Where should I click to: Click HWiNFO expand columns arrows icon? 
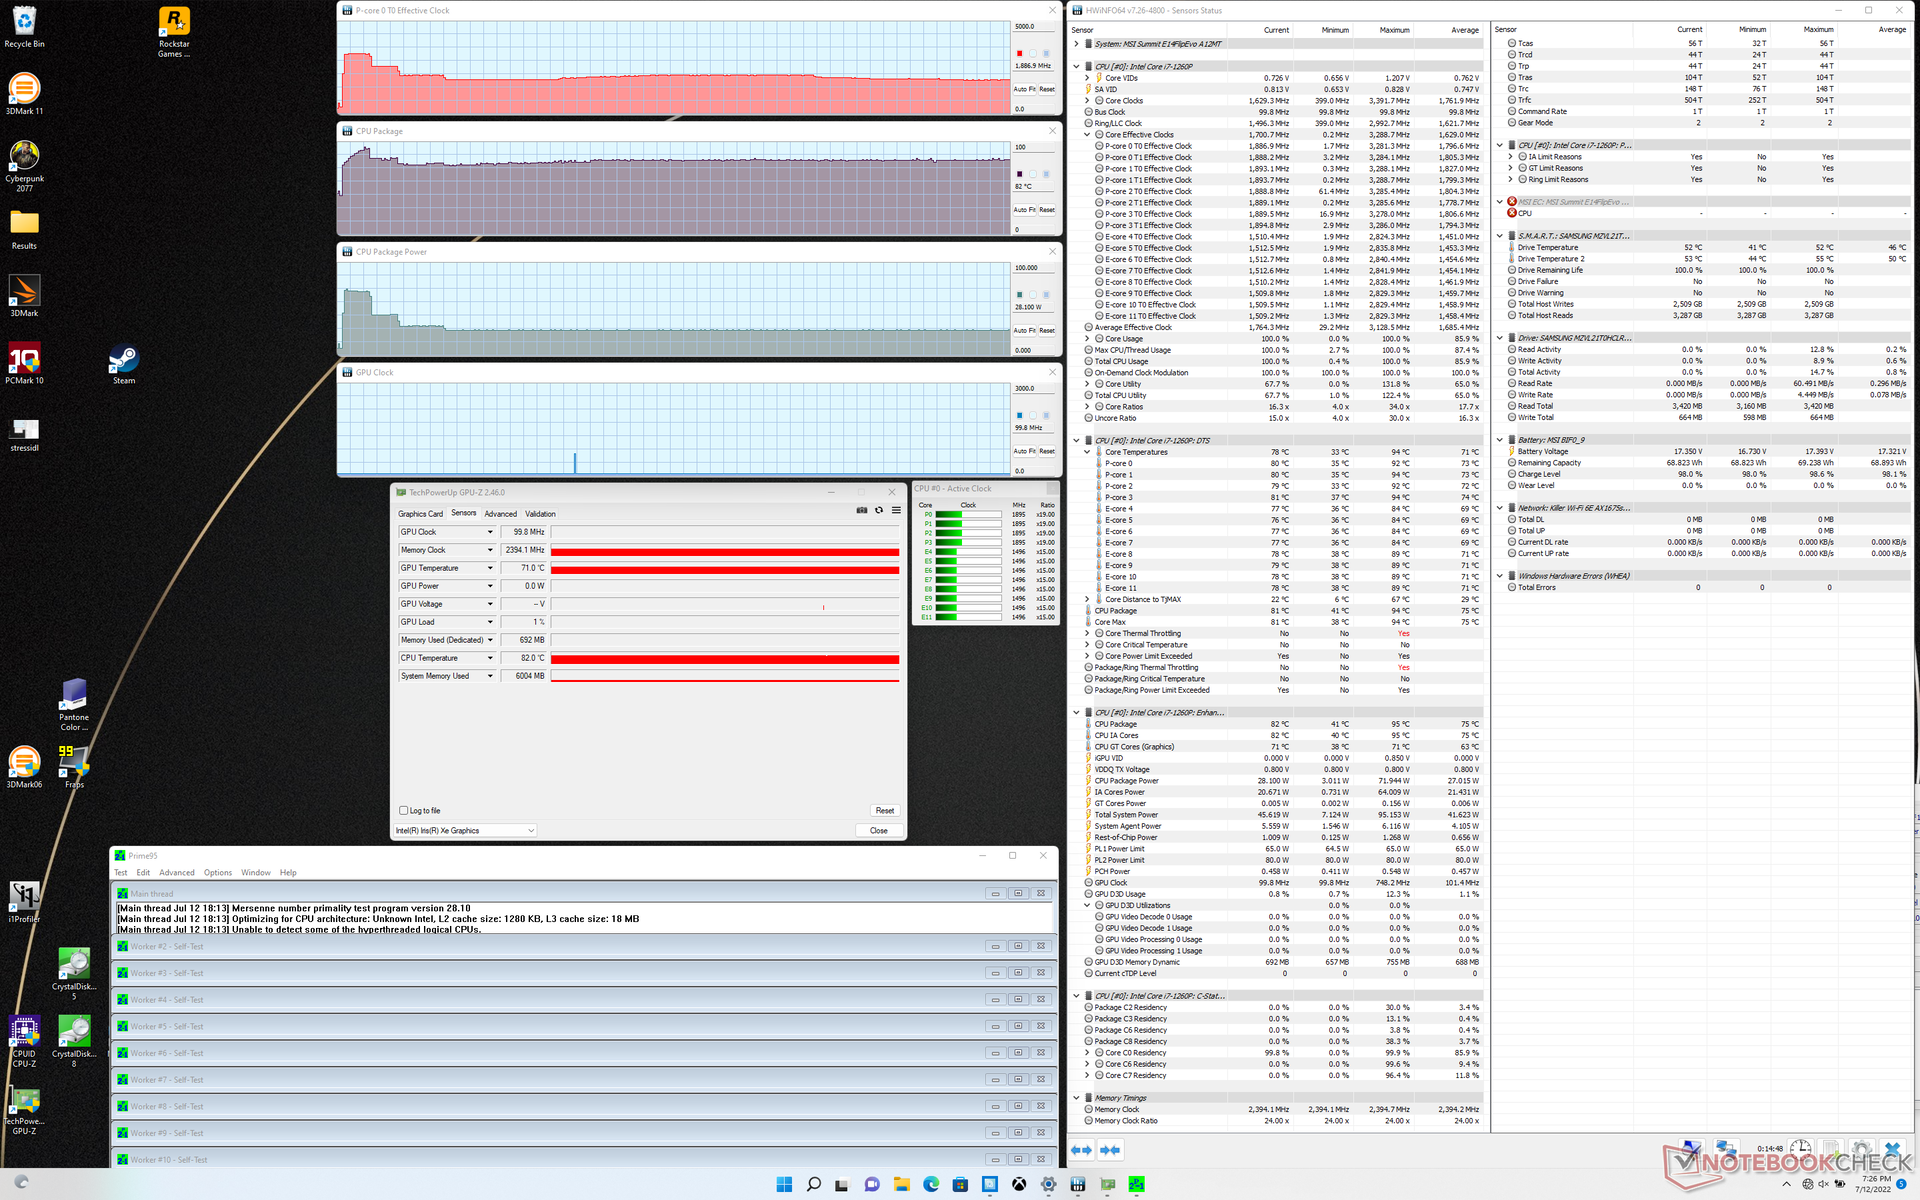(x=1081, y=1150)
